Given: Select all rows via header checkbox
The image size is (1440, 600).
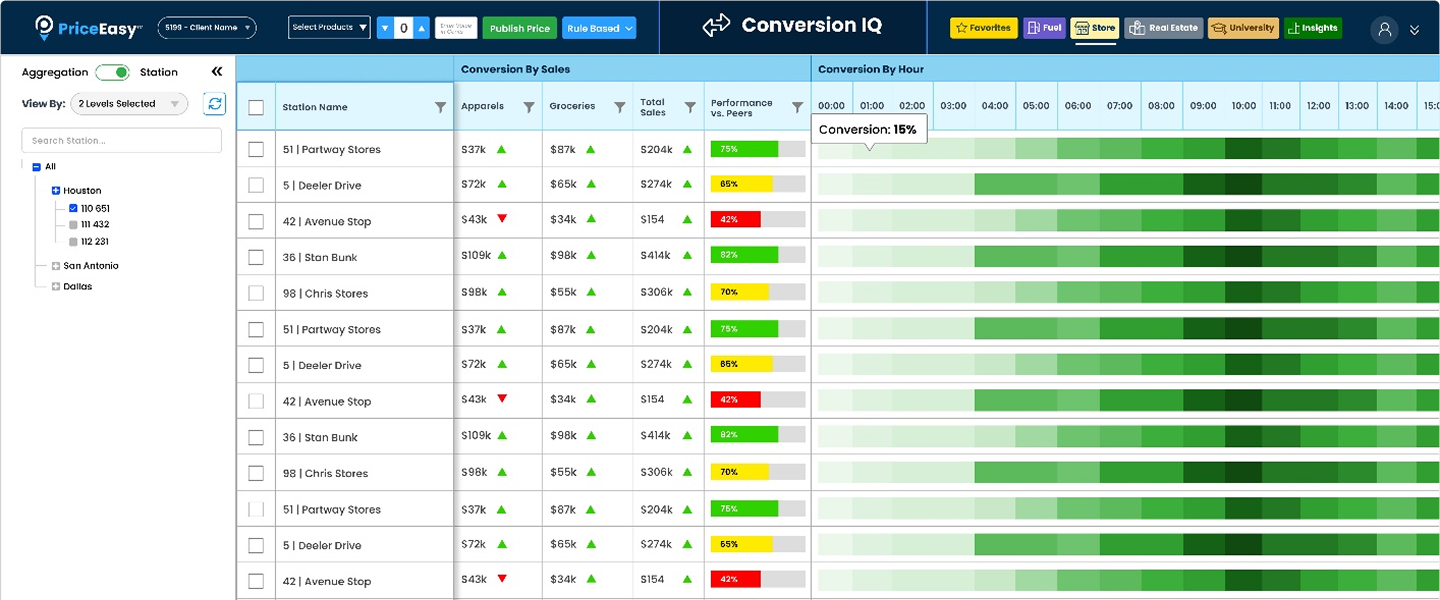Looking at the screenshot, I should (x=255, y=106).
